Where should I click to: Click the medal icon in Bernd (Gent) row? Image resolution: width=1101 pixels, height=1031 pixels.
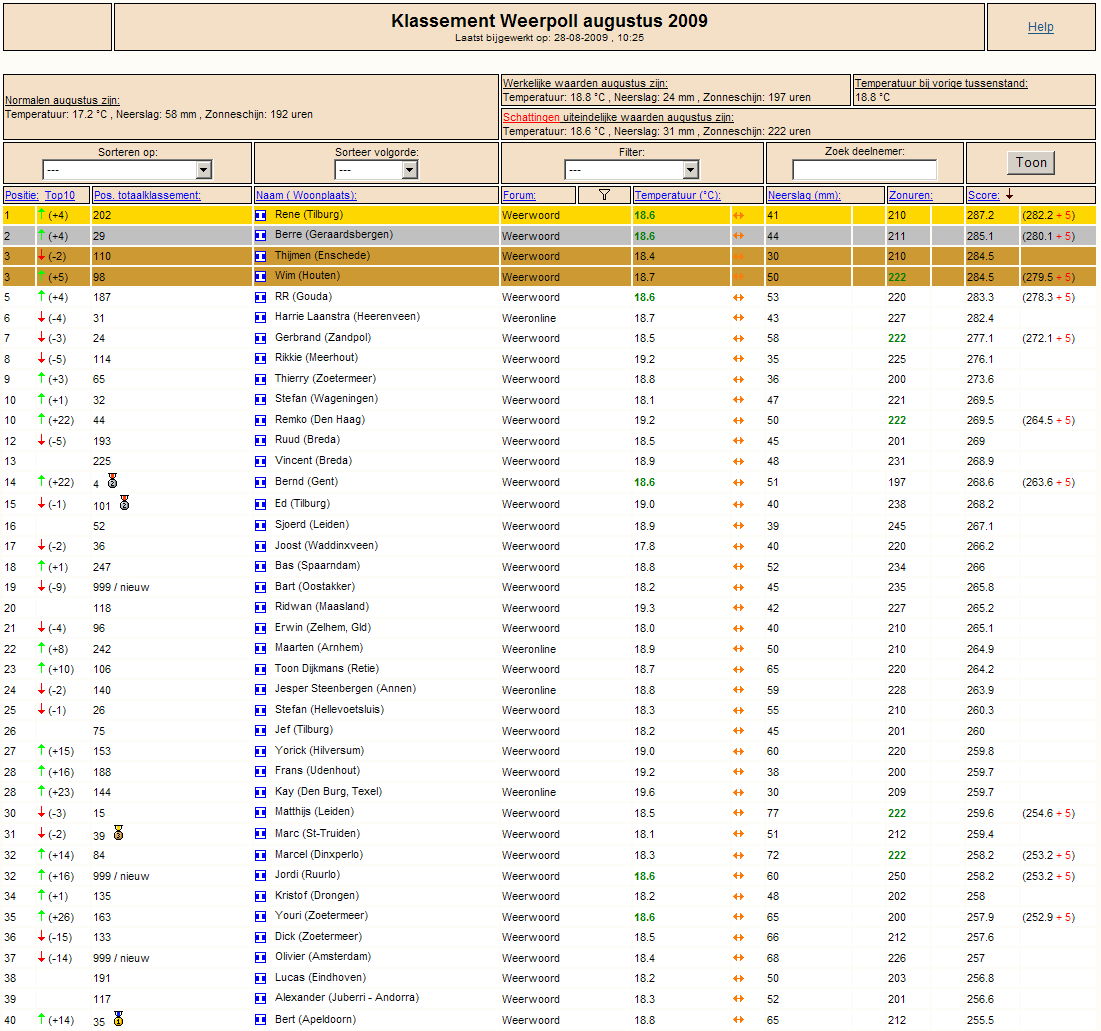(112, 481)
